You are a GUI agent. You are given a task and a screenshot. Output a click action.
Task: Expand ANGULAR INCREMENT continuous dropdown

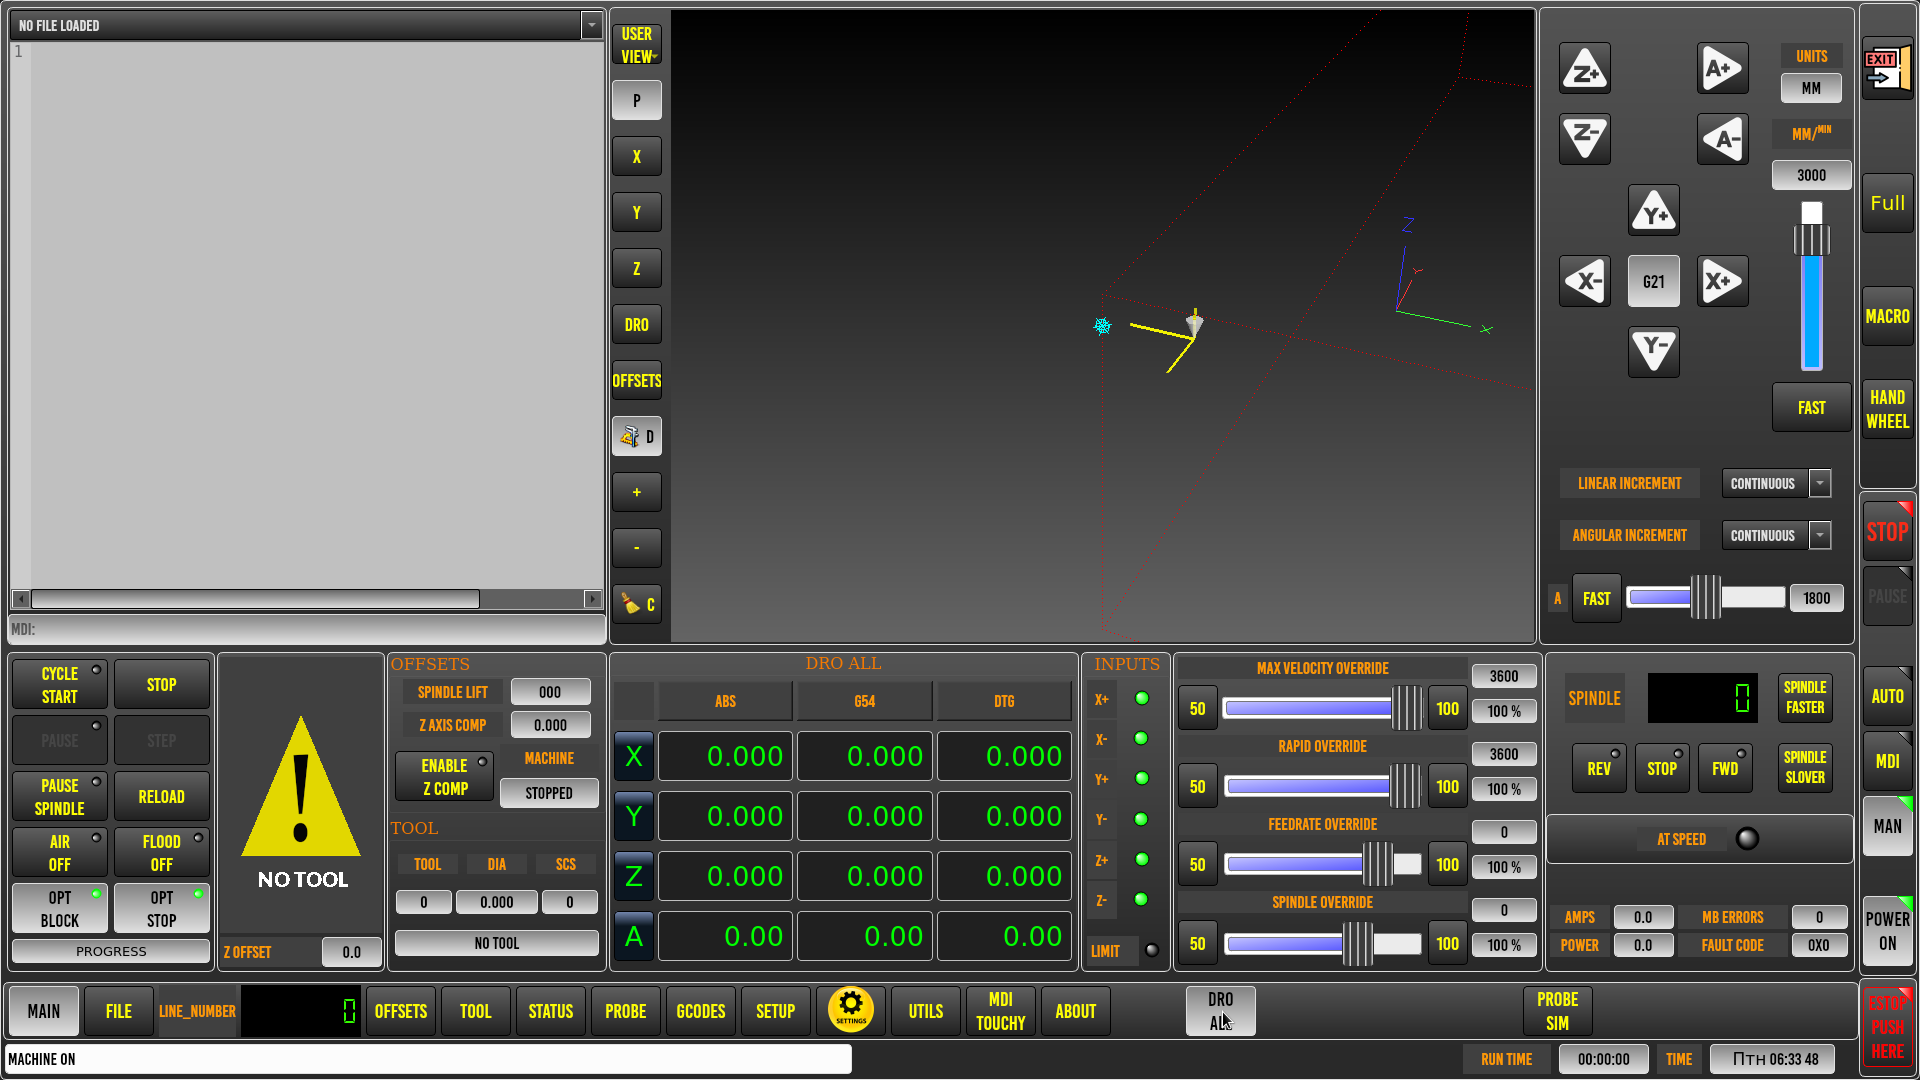coord(1820,535)
